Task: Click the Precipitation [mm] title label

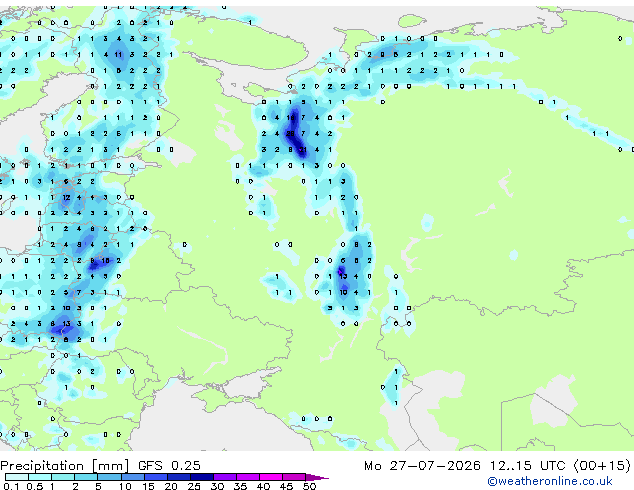Action: [x=65, y=465]
